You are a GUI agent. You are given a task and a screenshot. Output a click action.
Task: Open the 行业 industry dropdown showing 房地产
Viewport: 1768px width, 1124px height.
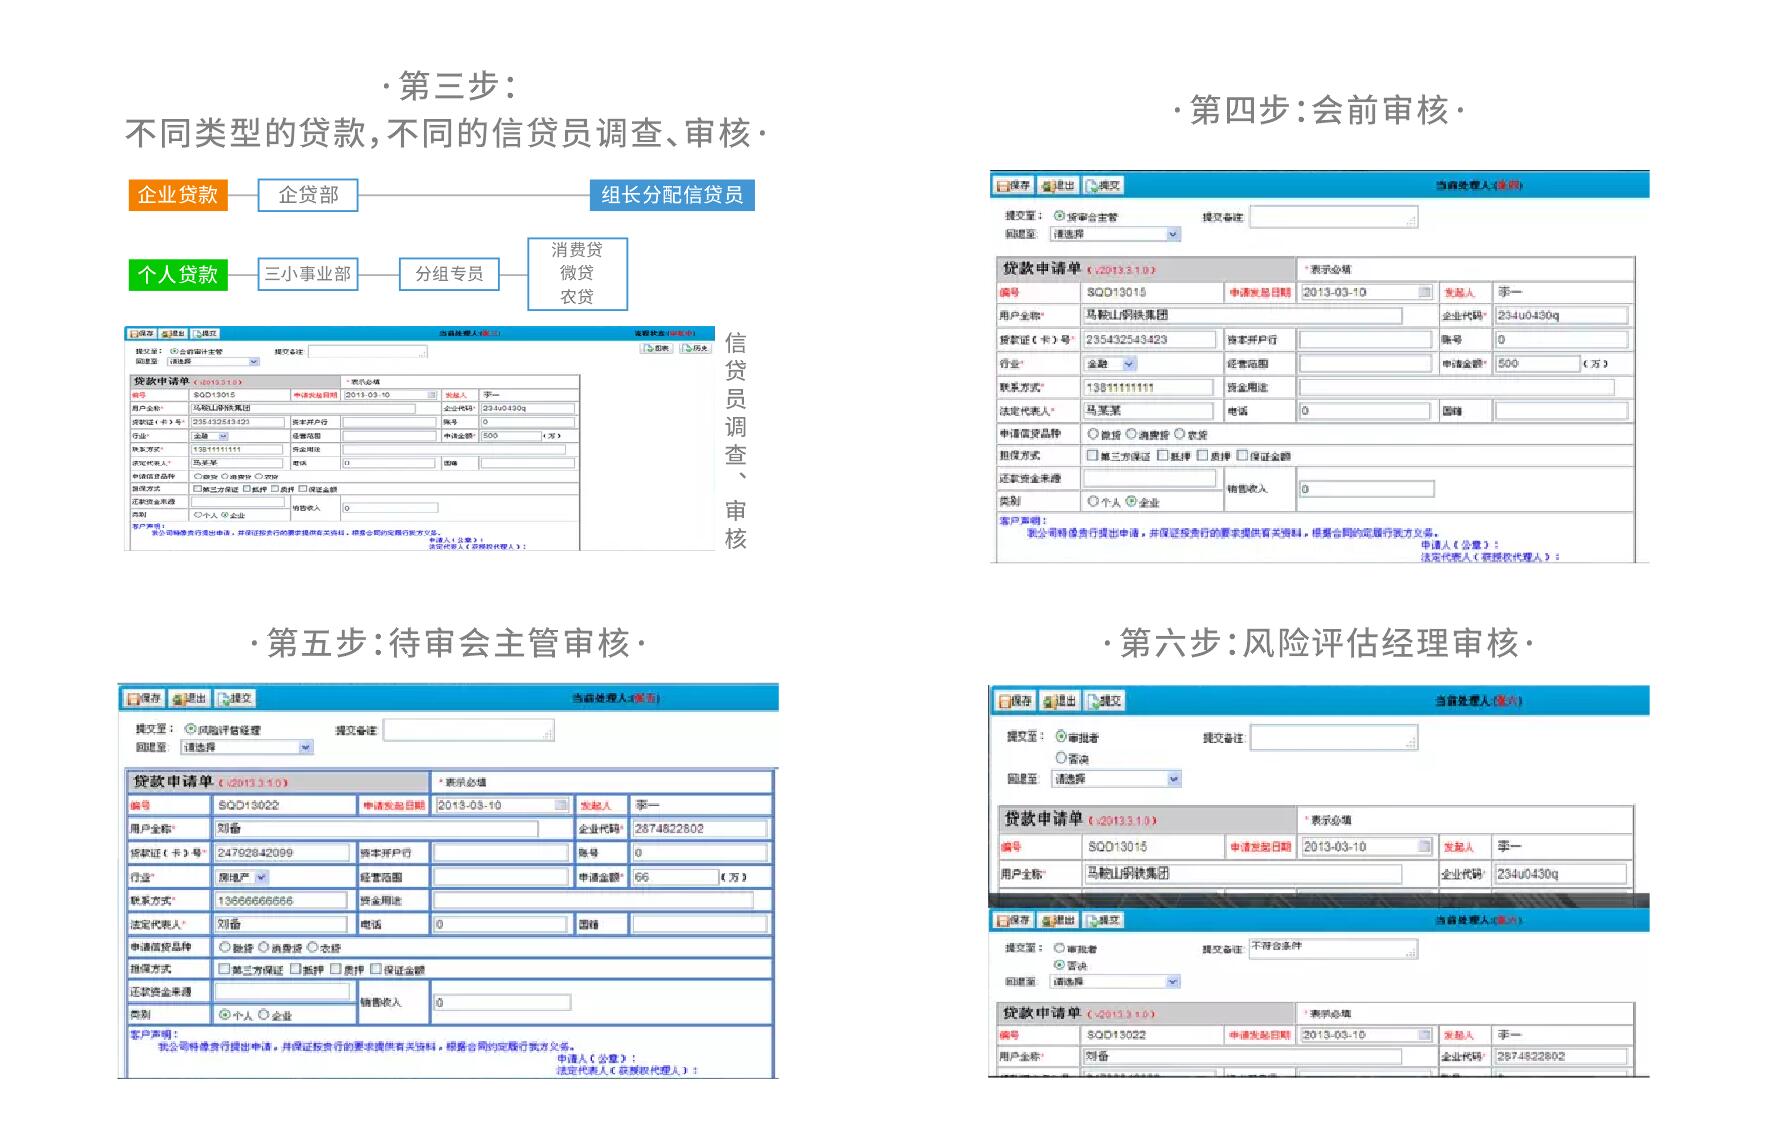[242, 877]
